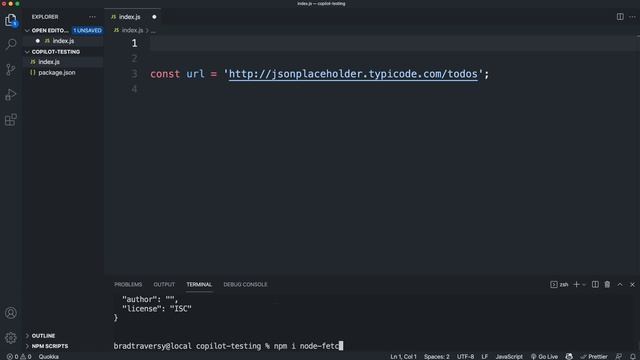
Task: Add a new terminal with plus icon
Action: point(576,284)
